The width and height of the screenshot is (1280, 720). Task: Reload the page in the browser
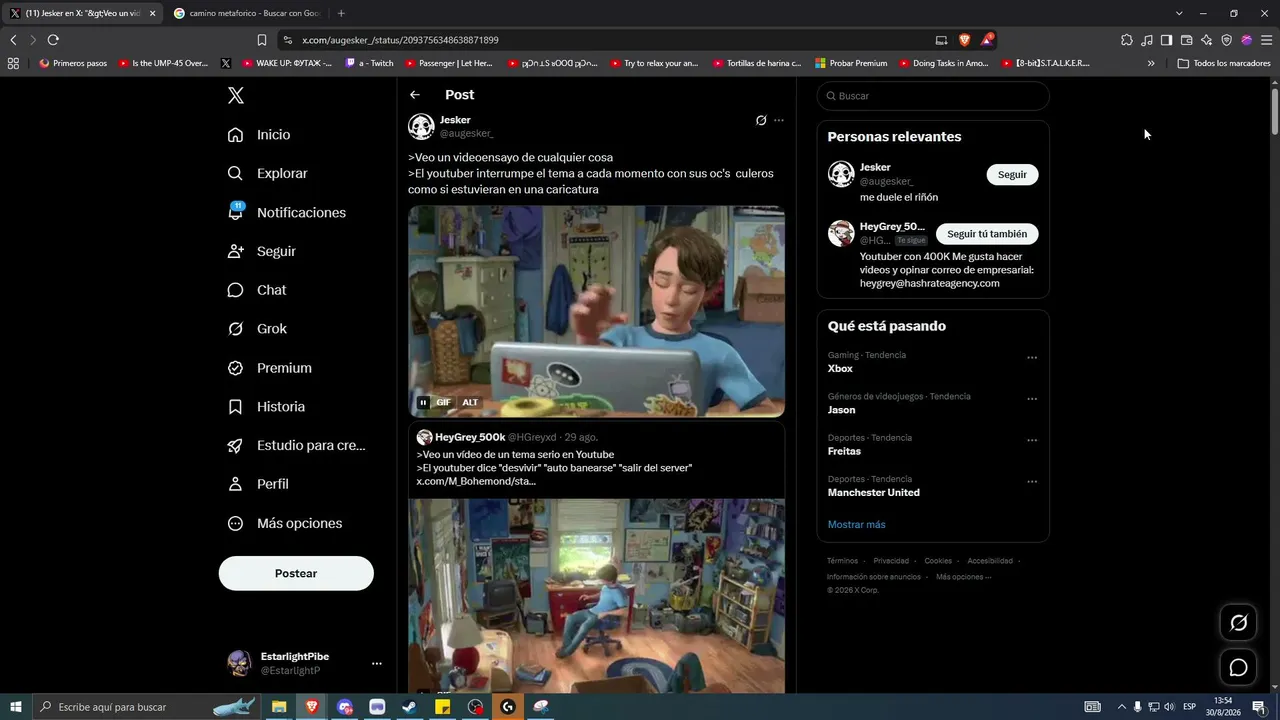click(x=53, y=40)
